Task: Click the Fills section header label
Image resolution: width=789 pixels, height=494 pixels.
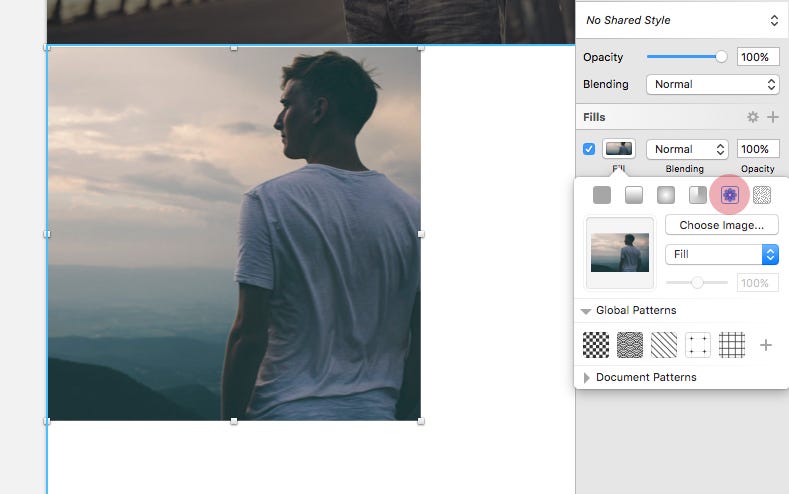Action: [x=594, y=117]
